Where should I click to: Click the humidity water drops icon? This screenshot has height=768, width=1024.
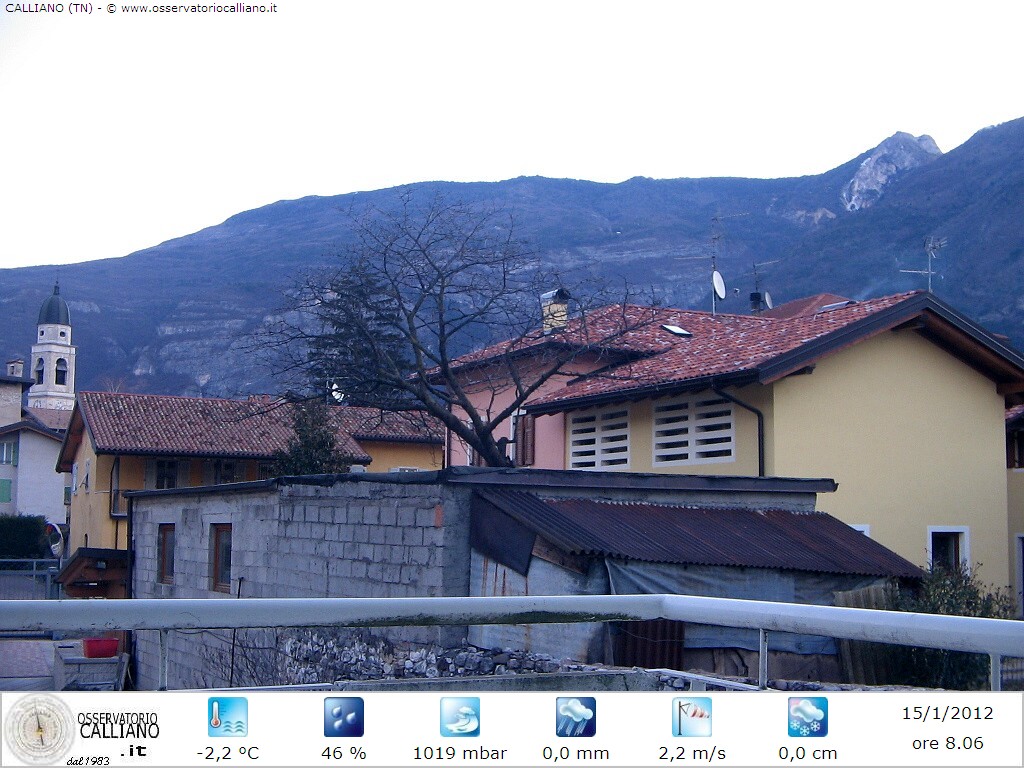[x=344, y=717]
